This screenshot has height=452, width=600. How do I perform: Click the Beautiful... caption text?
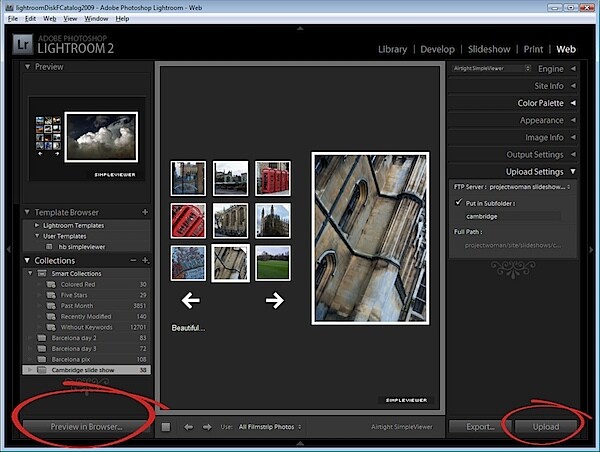[x=188, y=328]
